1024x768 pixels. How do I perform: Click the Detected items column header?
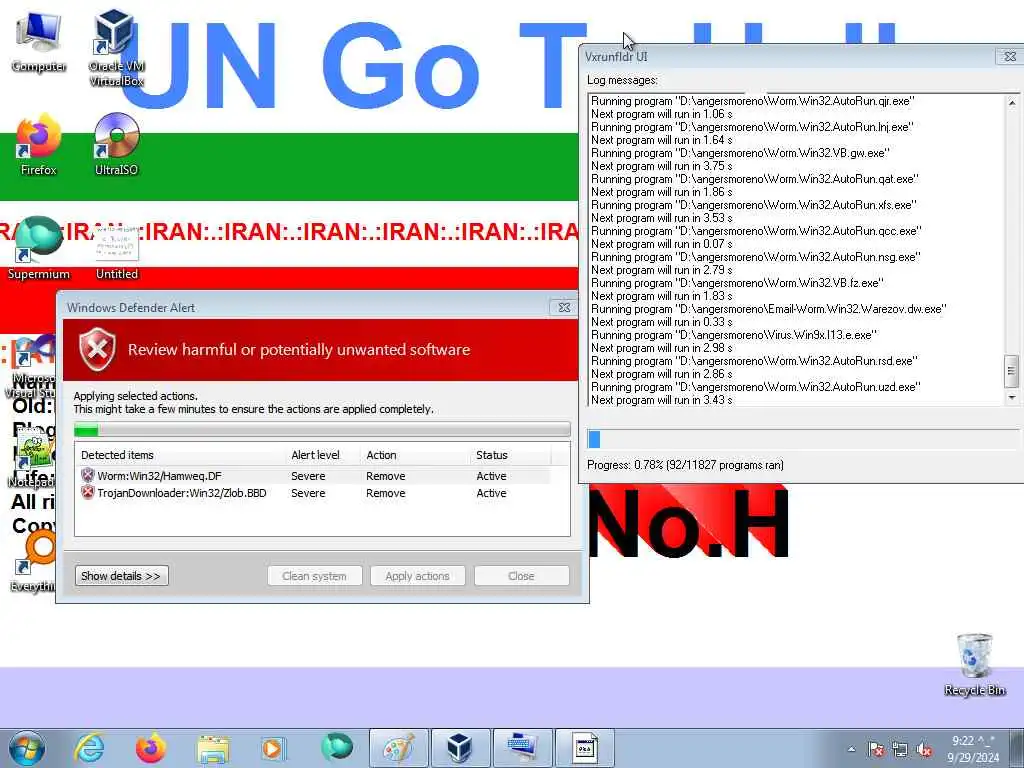point(118,455)
